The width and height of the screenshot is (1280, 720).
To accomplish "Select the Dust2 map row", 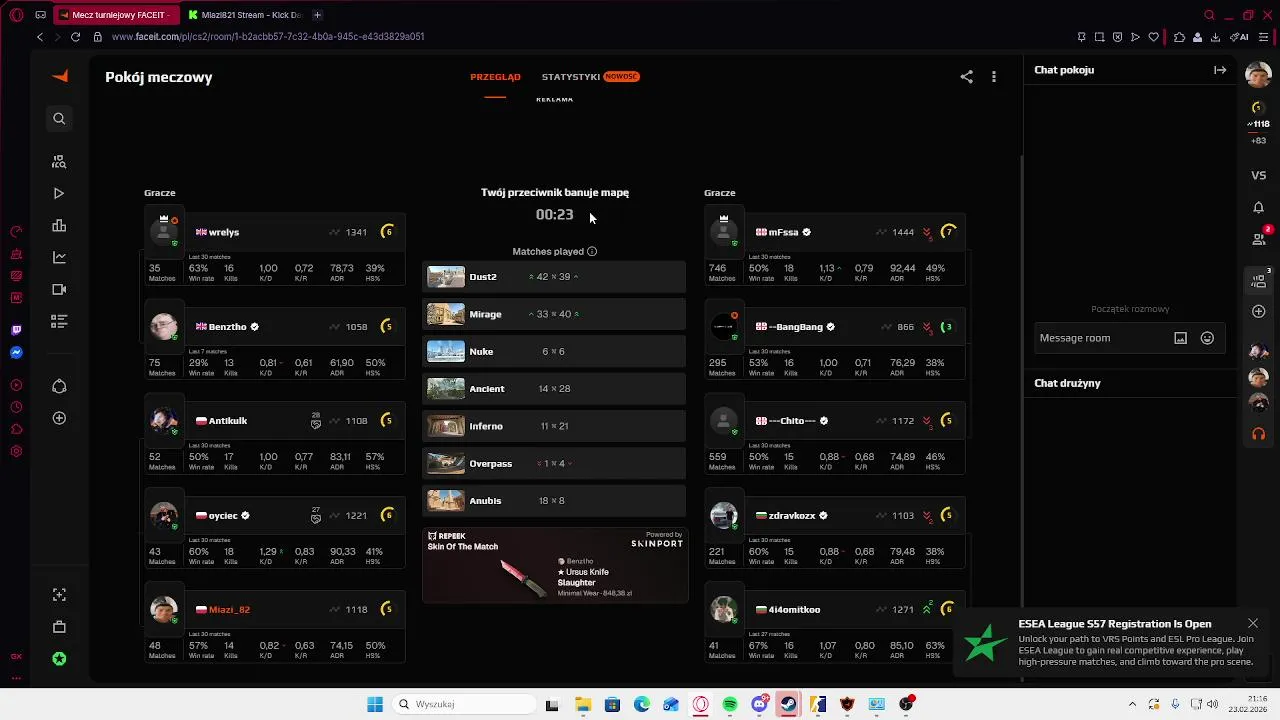I will pos(554,277).
